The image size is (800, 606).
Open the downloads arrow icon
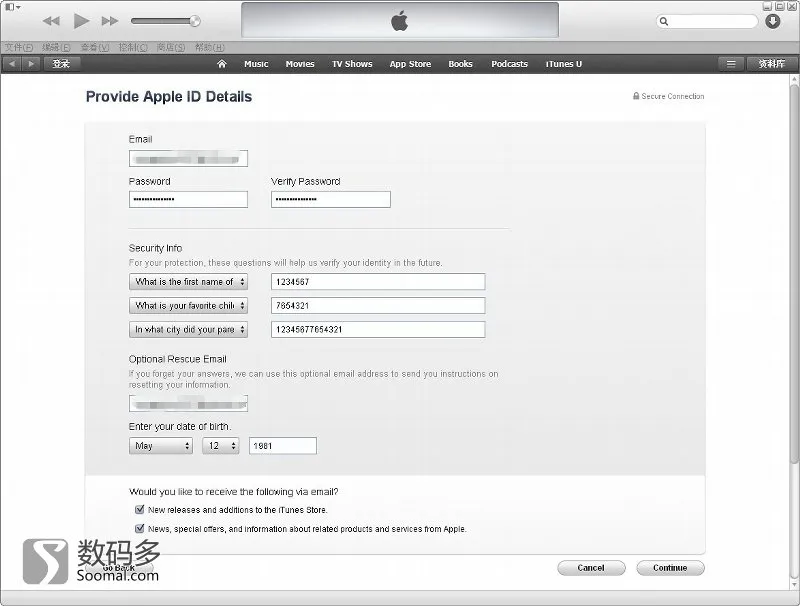click(773, 21)
